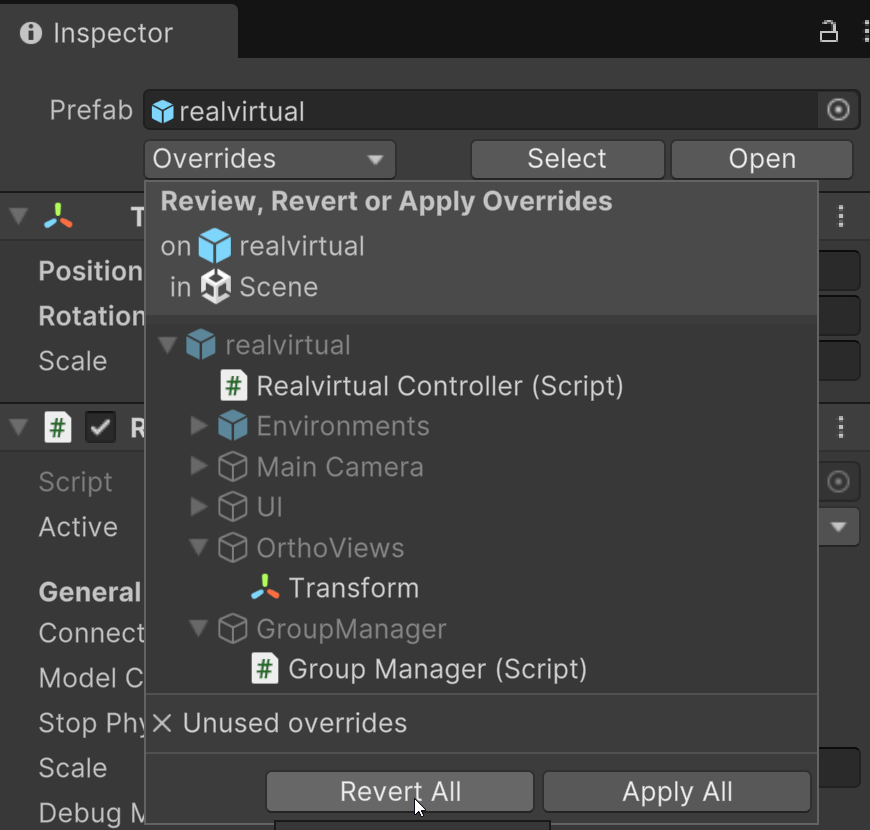Click the Environments label in overrides tree

[343, 426]
